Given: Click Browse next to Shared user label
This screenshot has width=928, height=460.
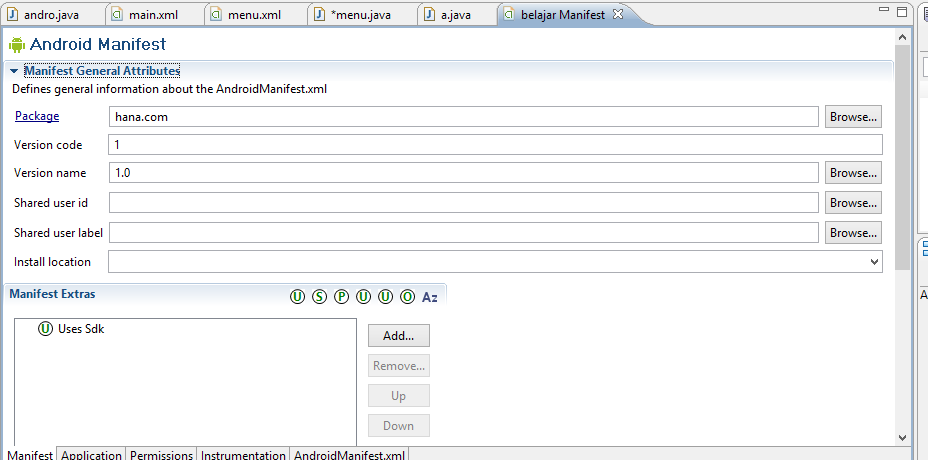Looking at the screenshot, I should point(853,233).
